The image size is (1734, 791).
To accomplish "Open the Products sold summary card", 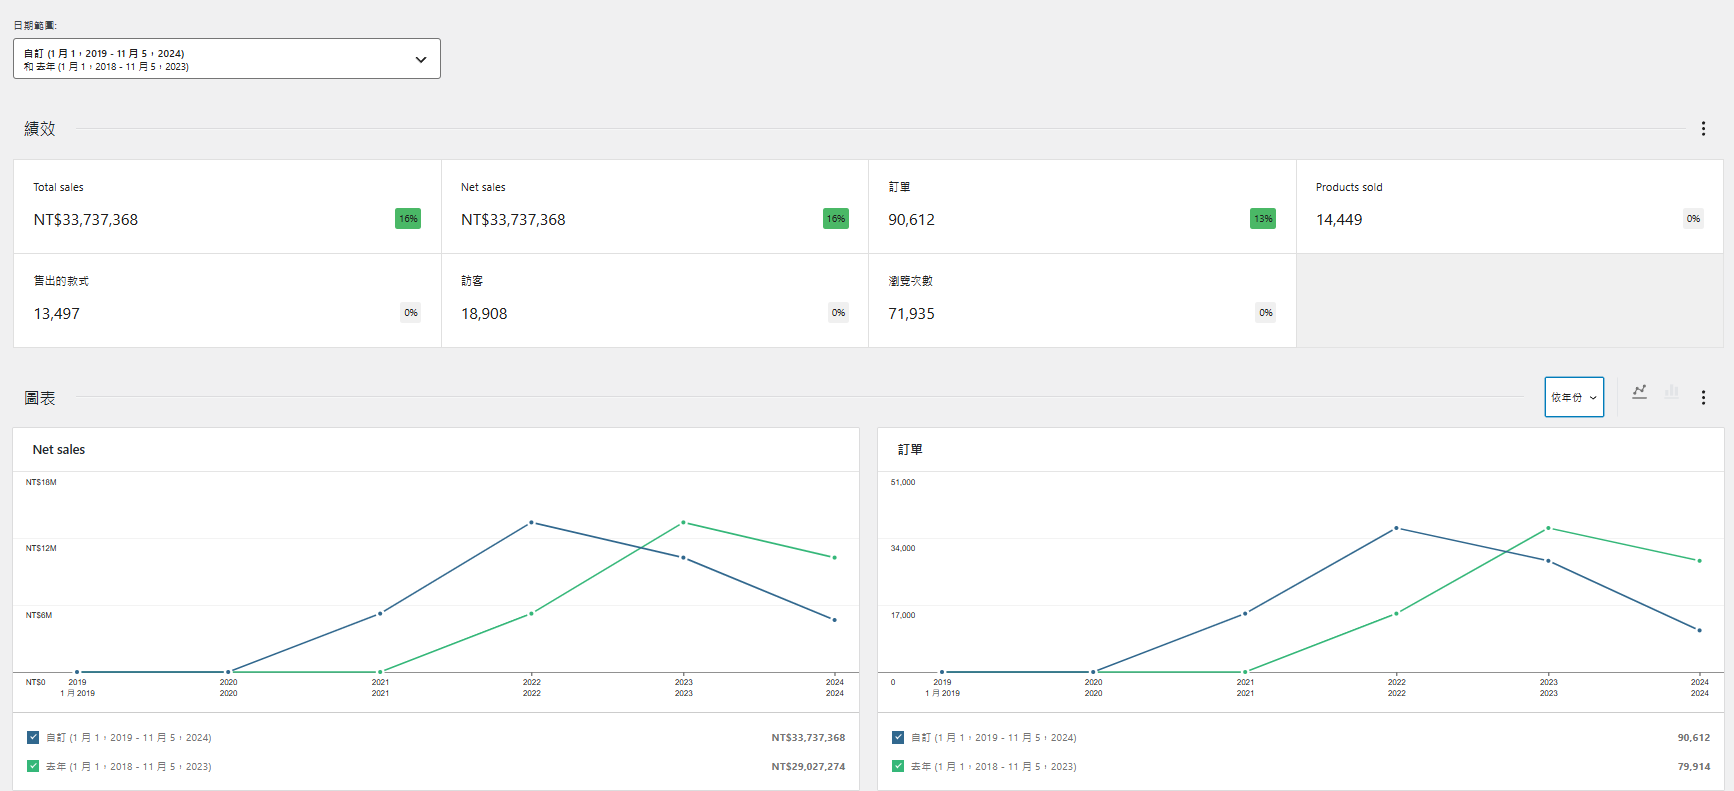I will pyautogui.click(x=1509, y=207).
